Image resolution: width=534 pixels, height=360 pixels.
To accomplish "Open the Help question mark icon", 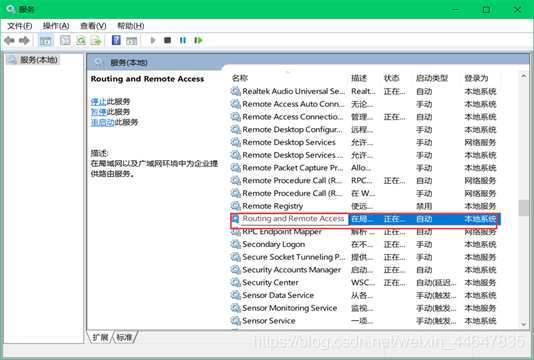I will coord(116,40).
